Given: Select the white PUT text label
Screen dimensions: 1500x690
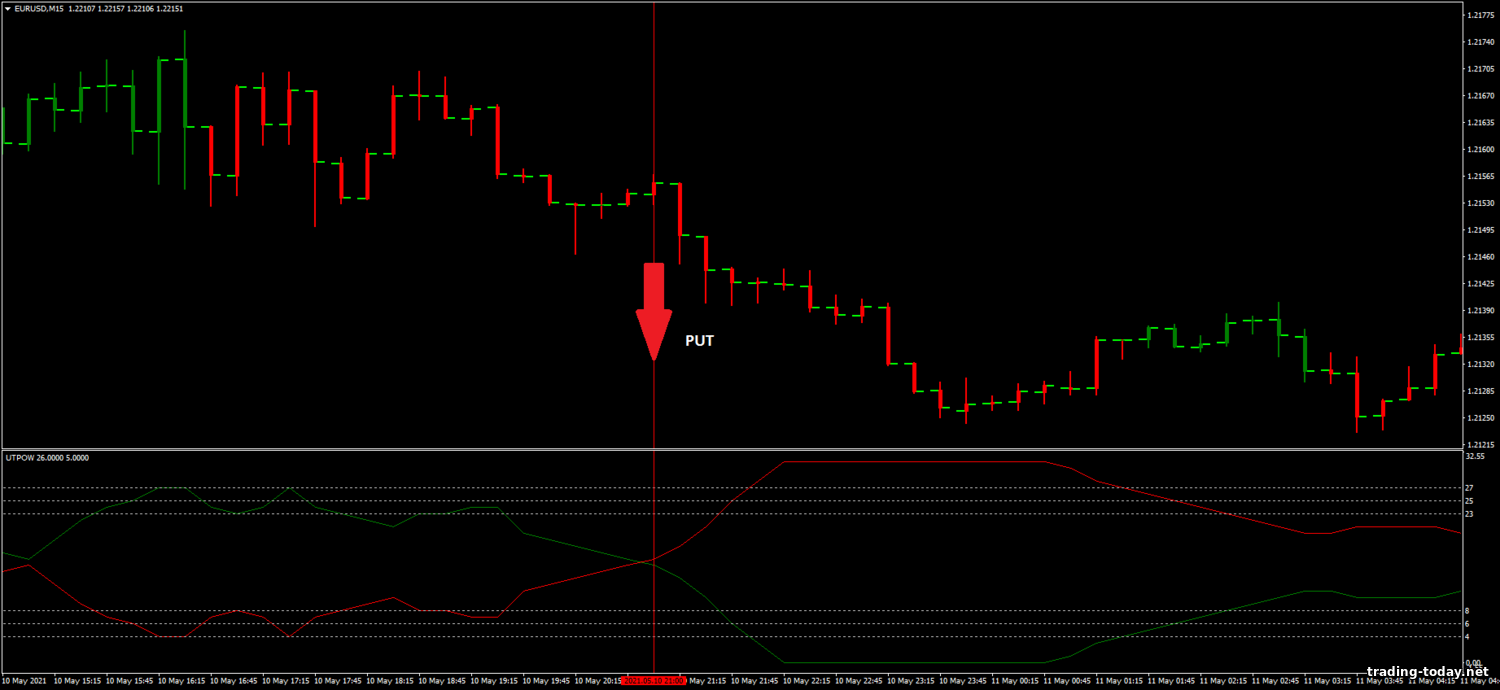Looking at the screenshot, I should click(x=699, y=341).
